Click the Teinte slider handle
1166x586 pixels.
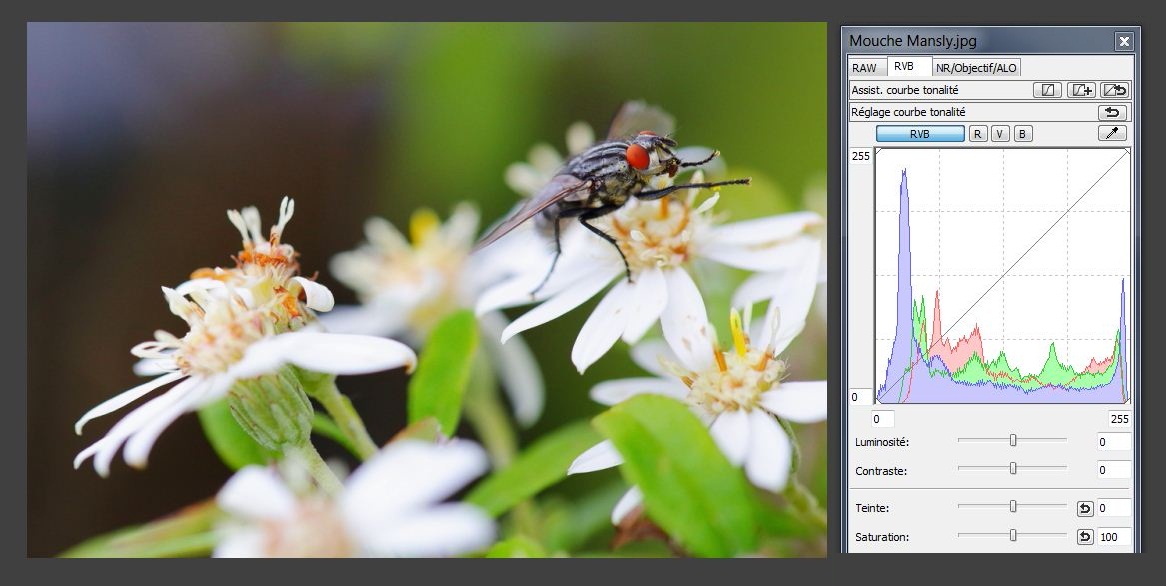pos(1013,506)
